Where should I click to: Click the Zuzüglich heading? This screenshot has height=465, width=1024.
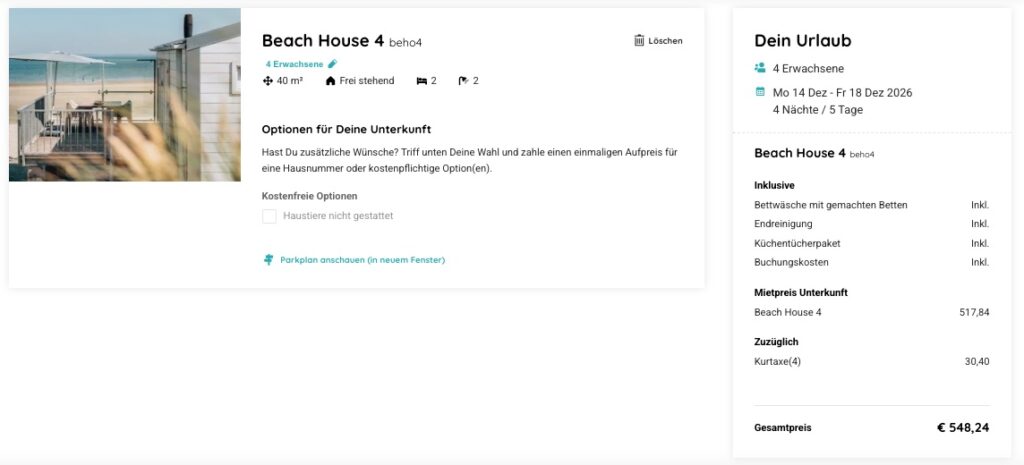(x=776, y=342)
